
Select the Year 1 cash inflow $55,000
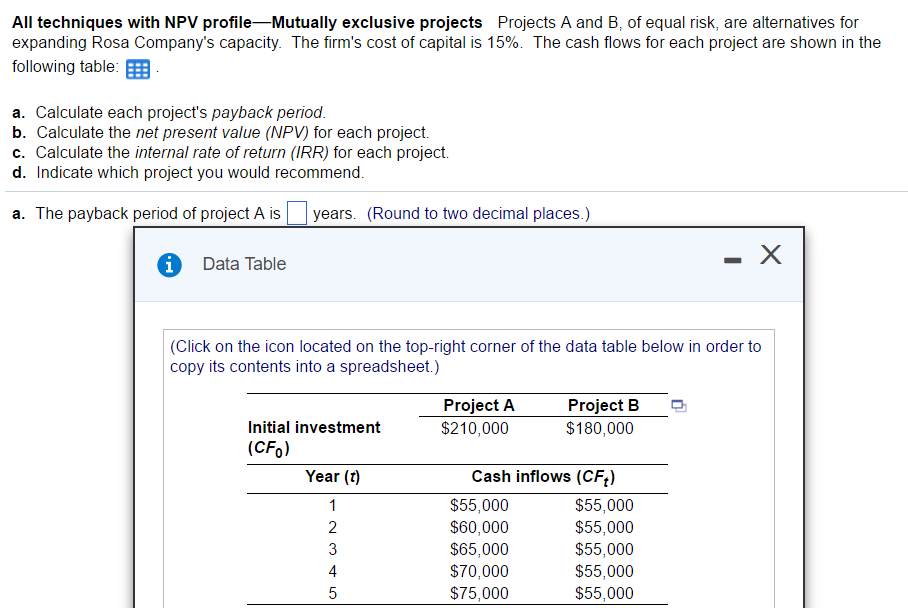(479, 505)
